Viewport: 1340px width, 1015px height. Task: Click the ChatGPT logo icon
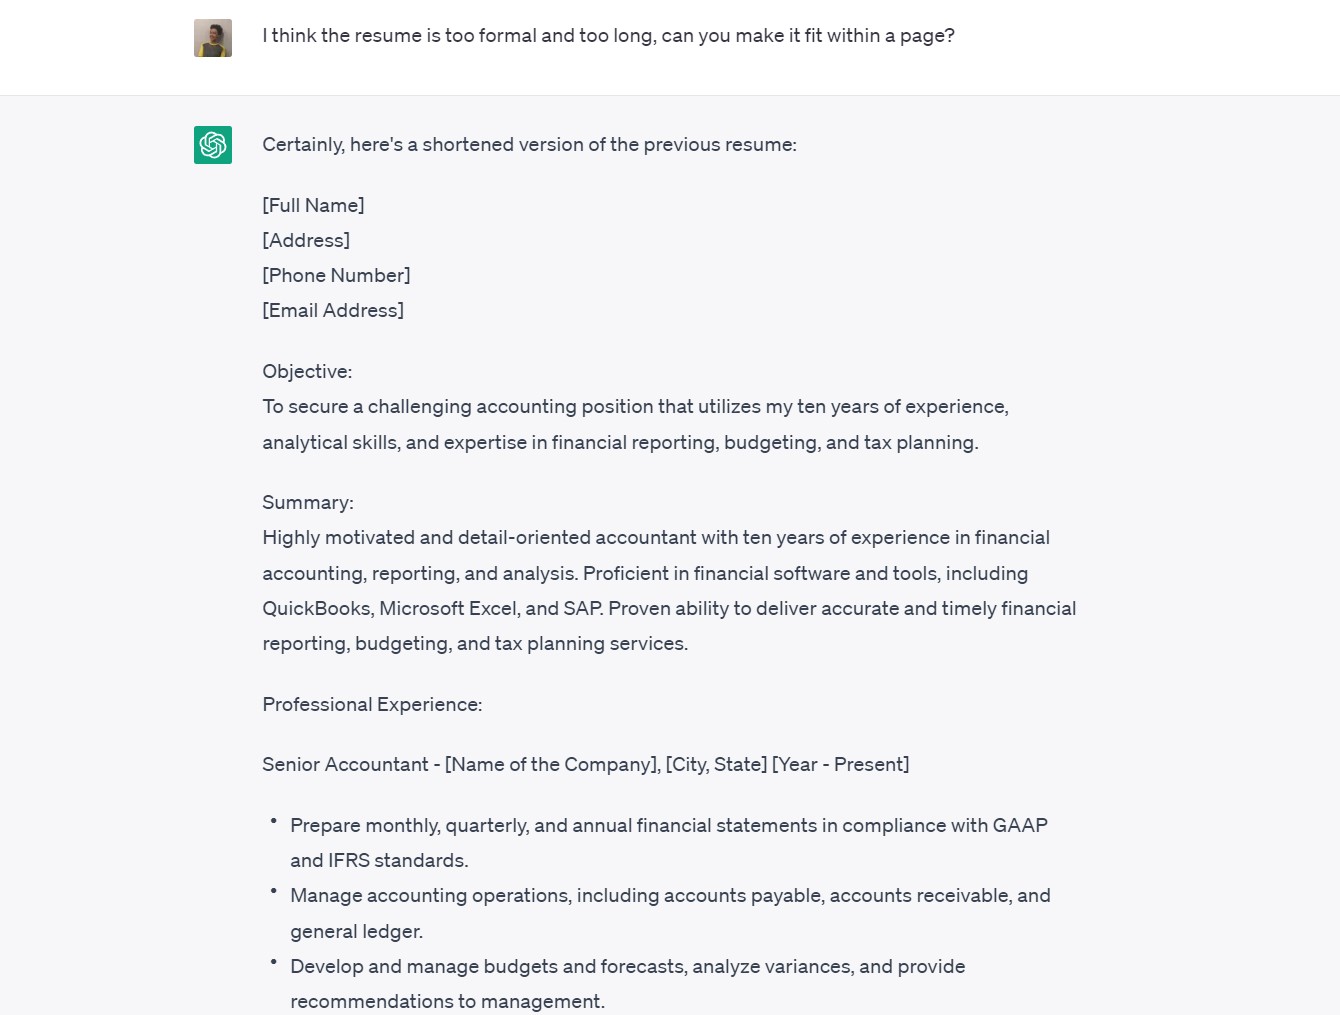point(213,145)
